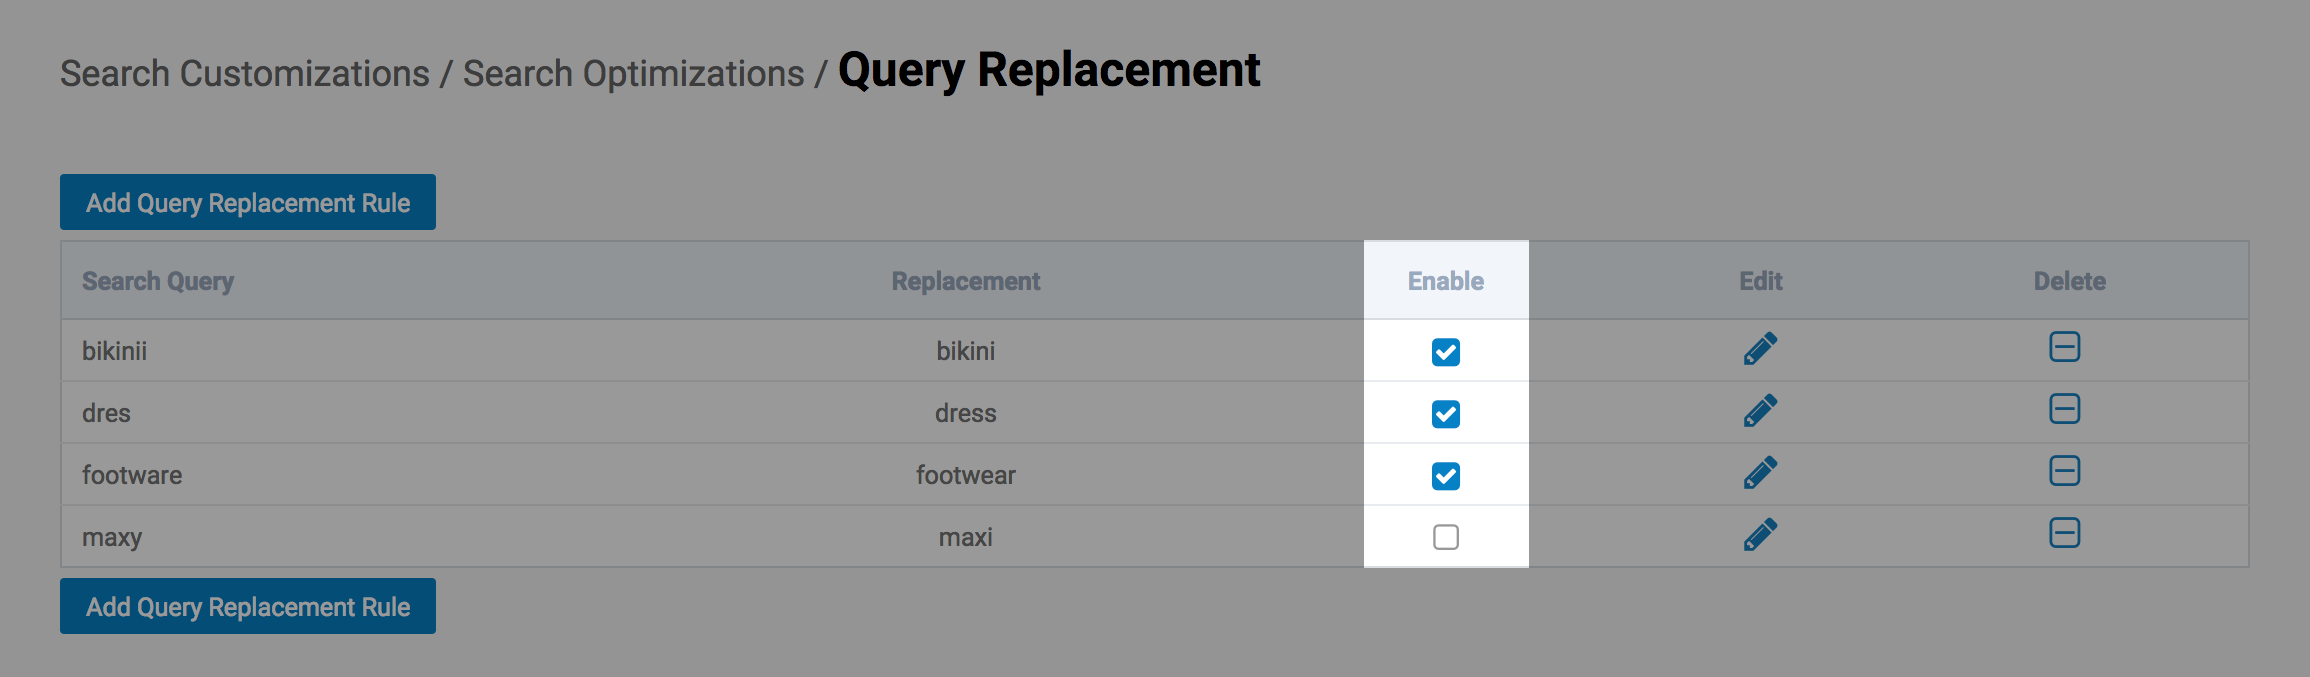Click the pencil icon for dres
The width and height of the screenshot is (2310, 677).
click(1760, 411)
